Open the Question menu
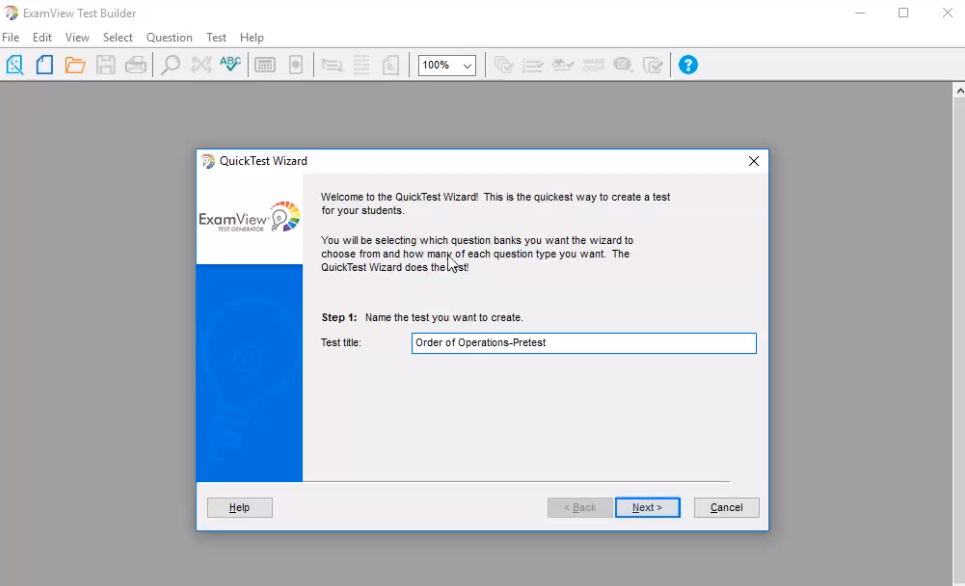This screenshot has width=965, height=586. [168, 37]
